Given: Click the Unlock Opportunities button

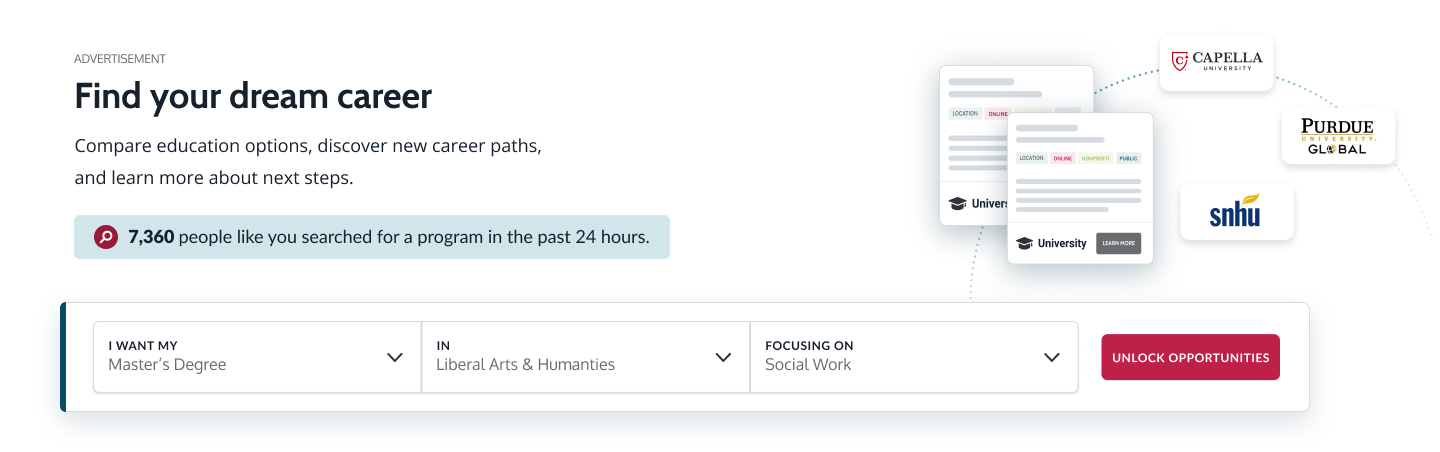Looking at the screenshot, I should point(1190,357).
